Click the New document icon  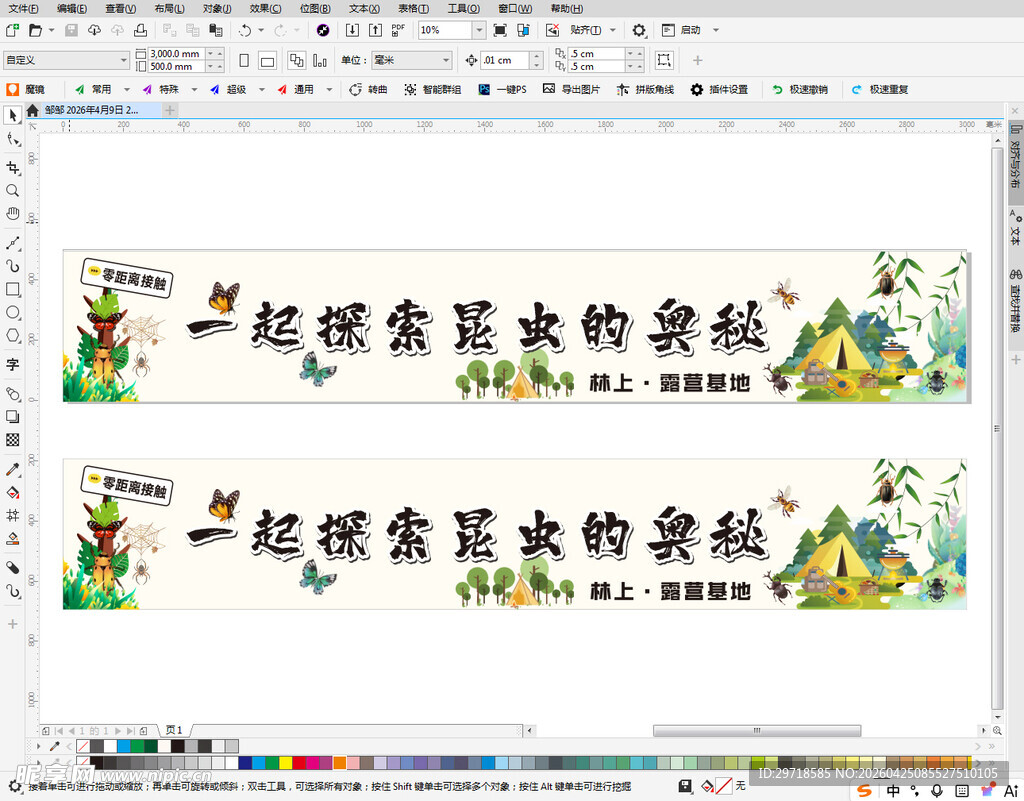(12, 30)
